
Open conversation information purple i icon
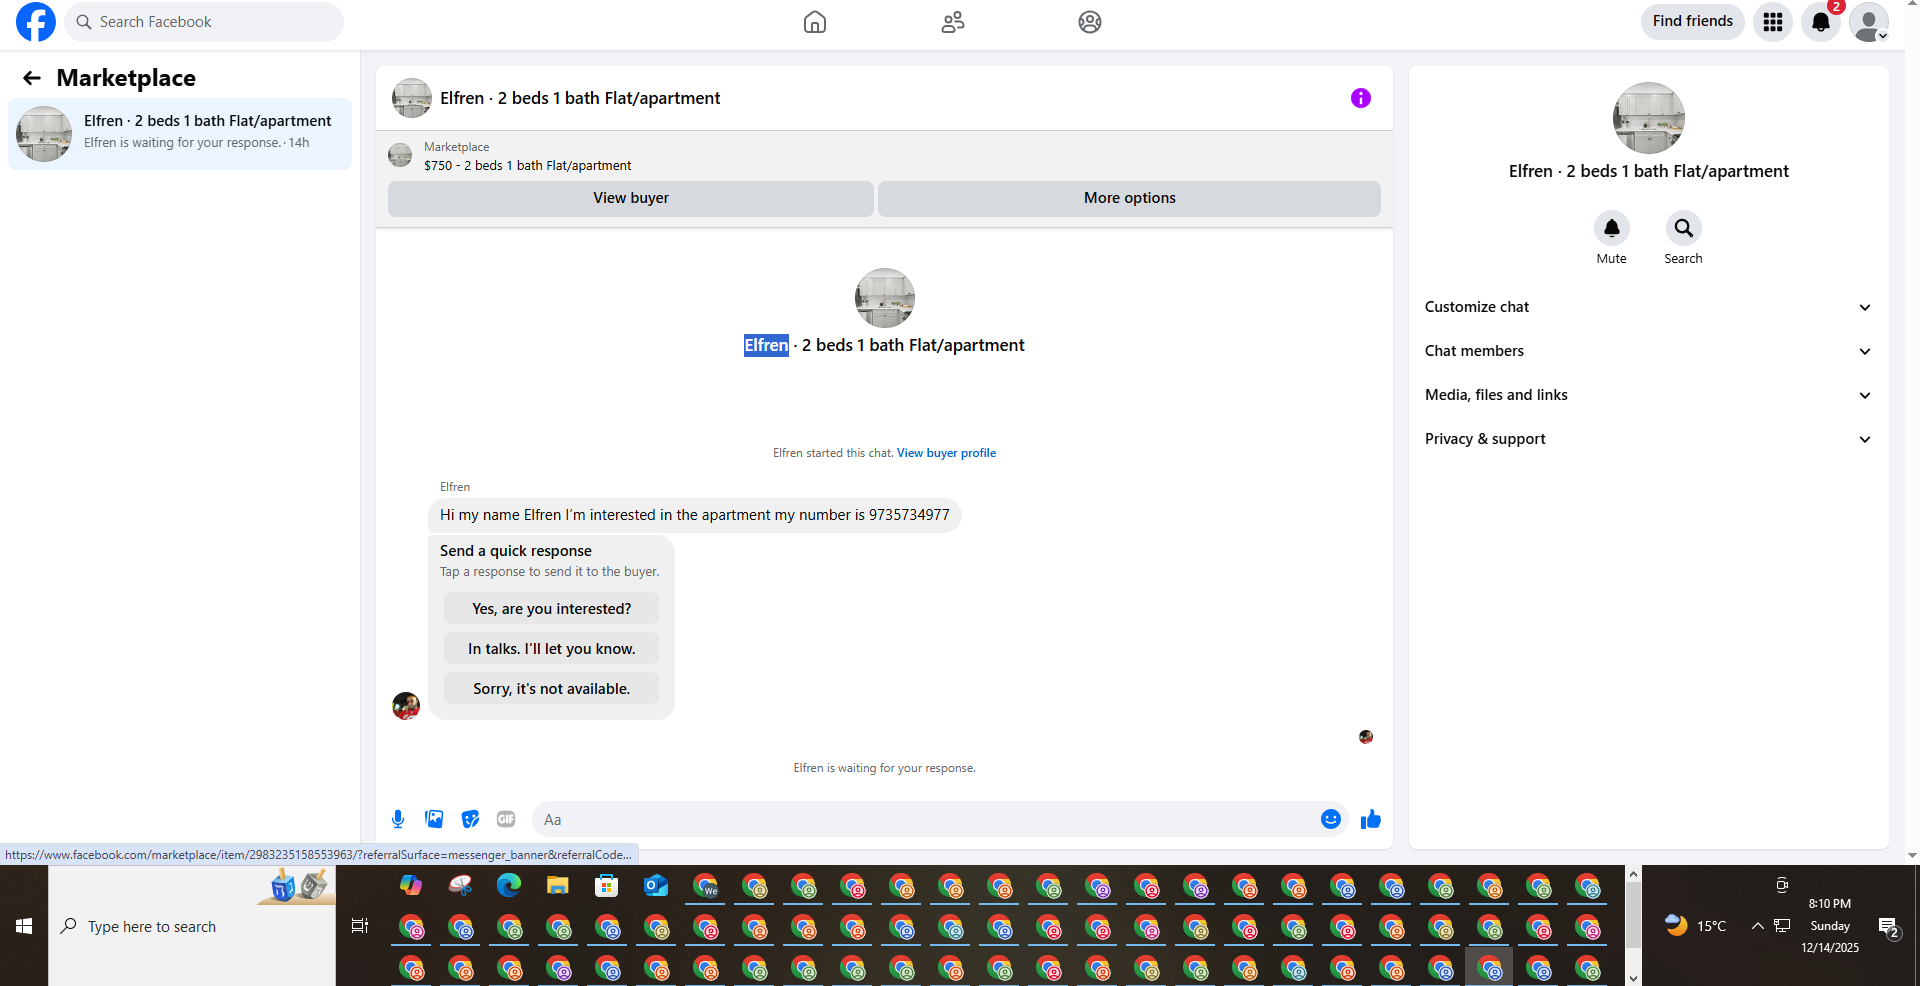pyautogui.click(x=1361, y=98)
